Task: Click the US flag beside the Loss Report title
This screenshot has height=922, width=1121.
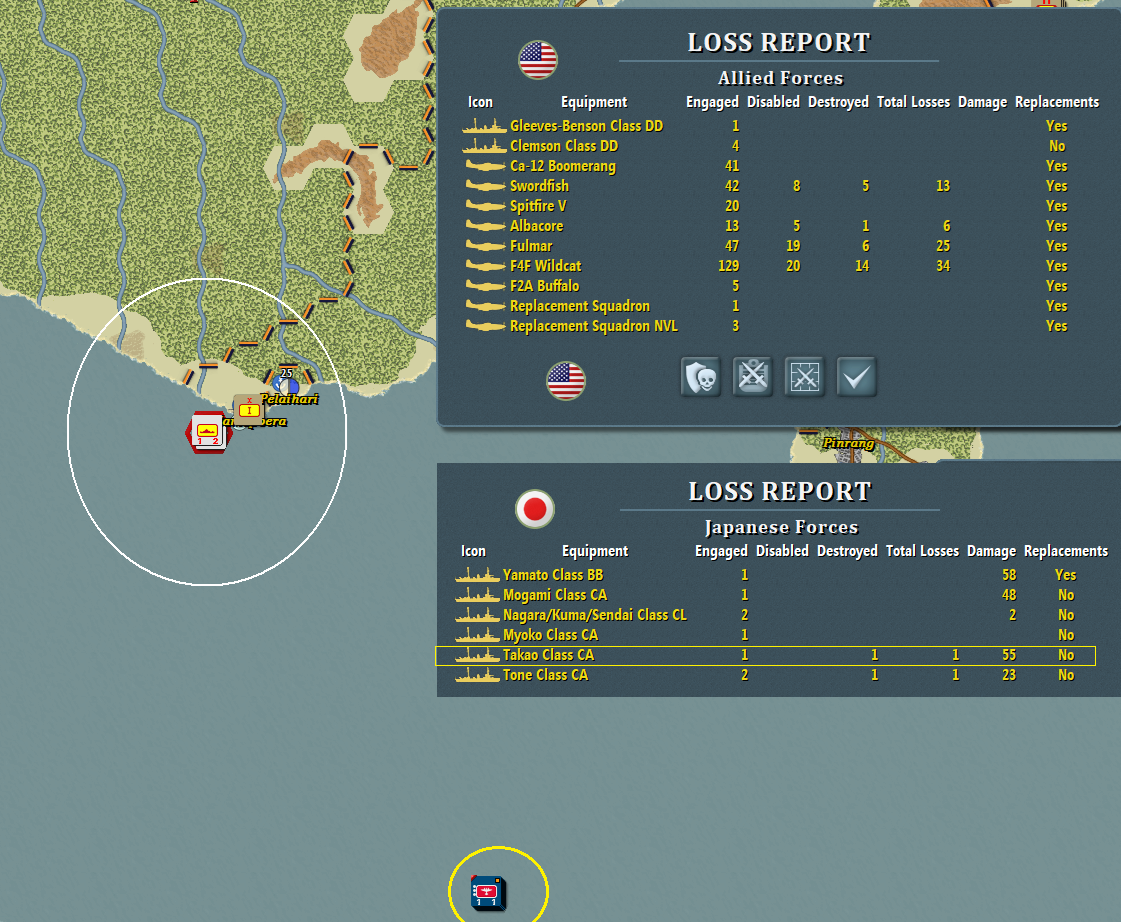Action: point(538,60)
